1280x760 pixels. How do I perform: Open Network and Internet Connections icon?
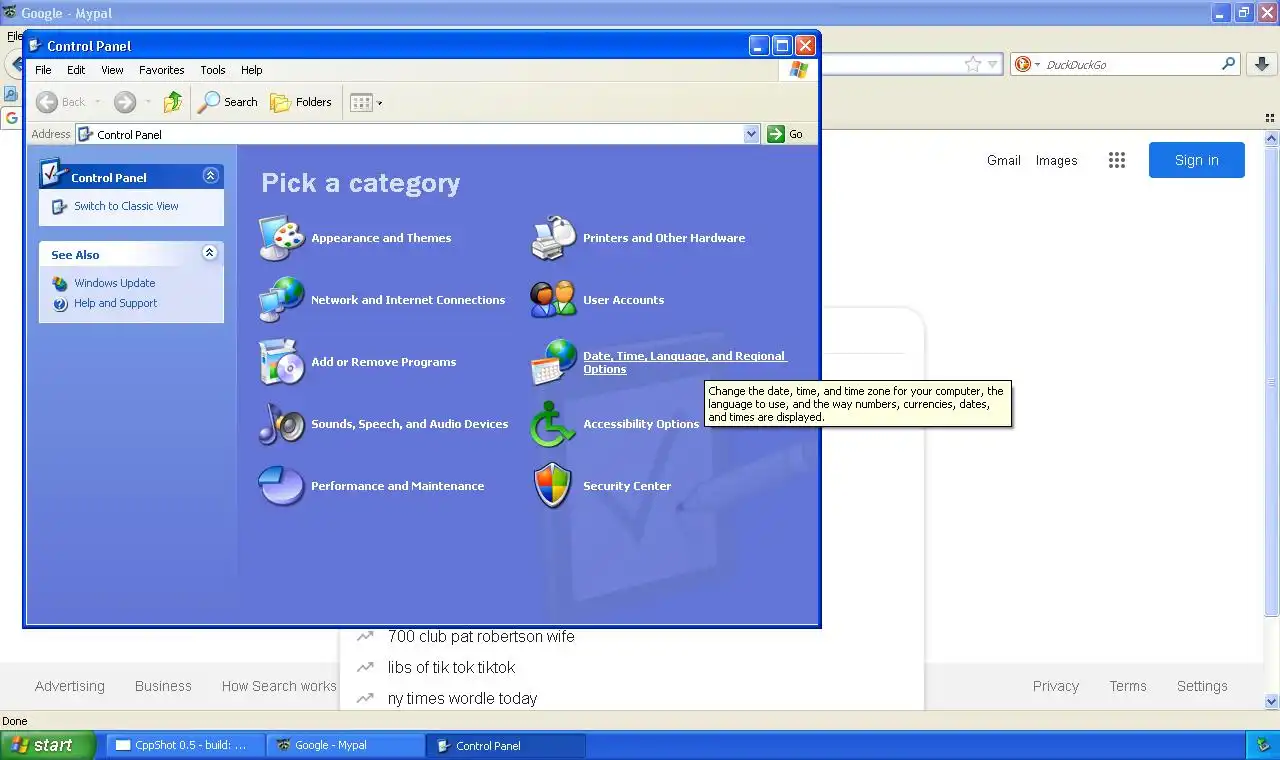pos(281,300)
